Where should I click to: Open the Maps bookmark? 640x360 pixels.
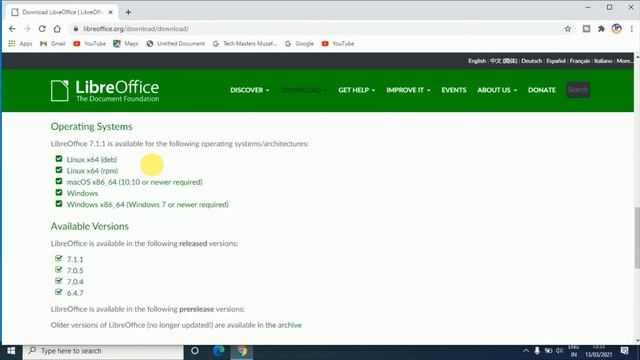pos(126,43)
